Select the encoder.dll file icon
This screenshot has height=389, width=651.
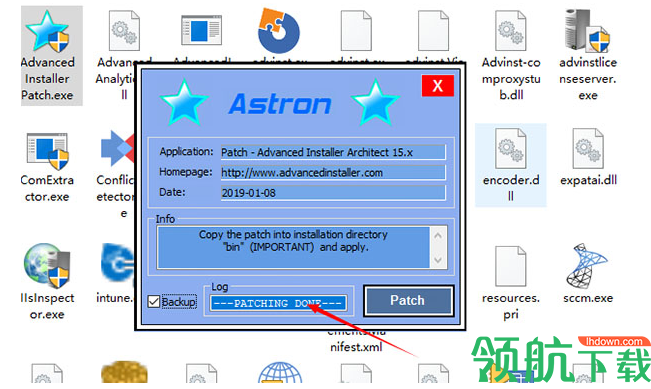[x=511, y=149]
